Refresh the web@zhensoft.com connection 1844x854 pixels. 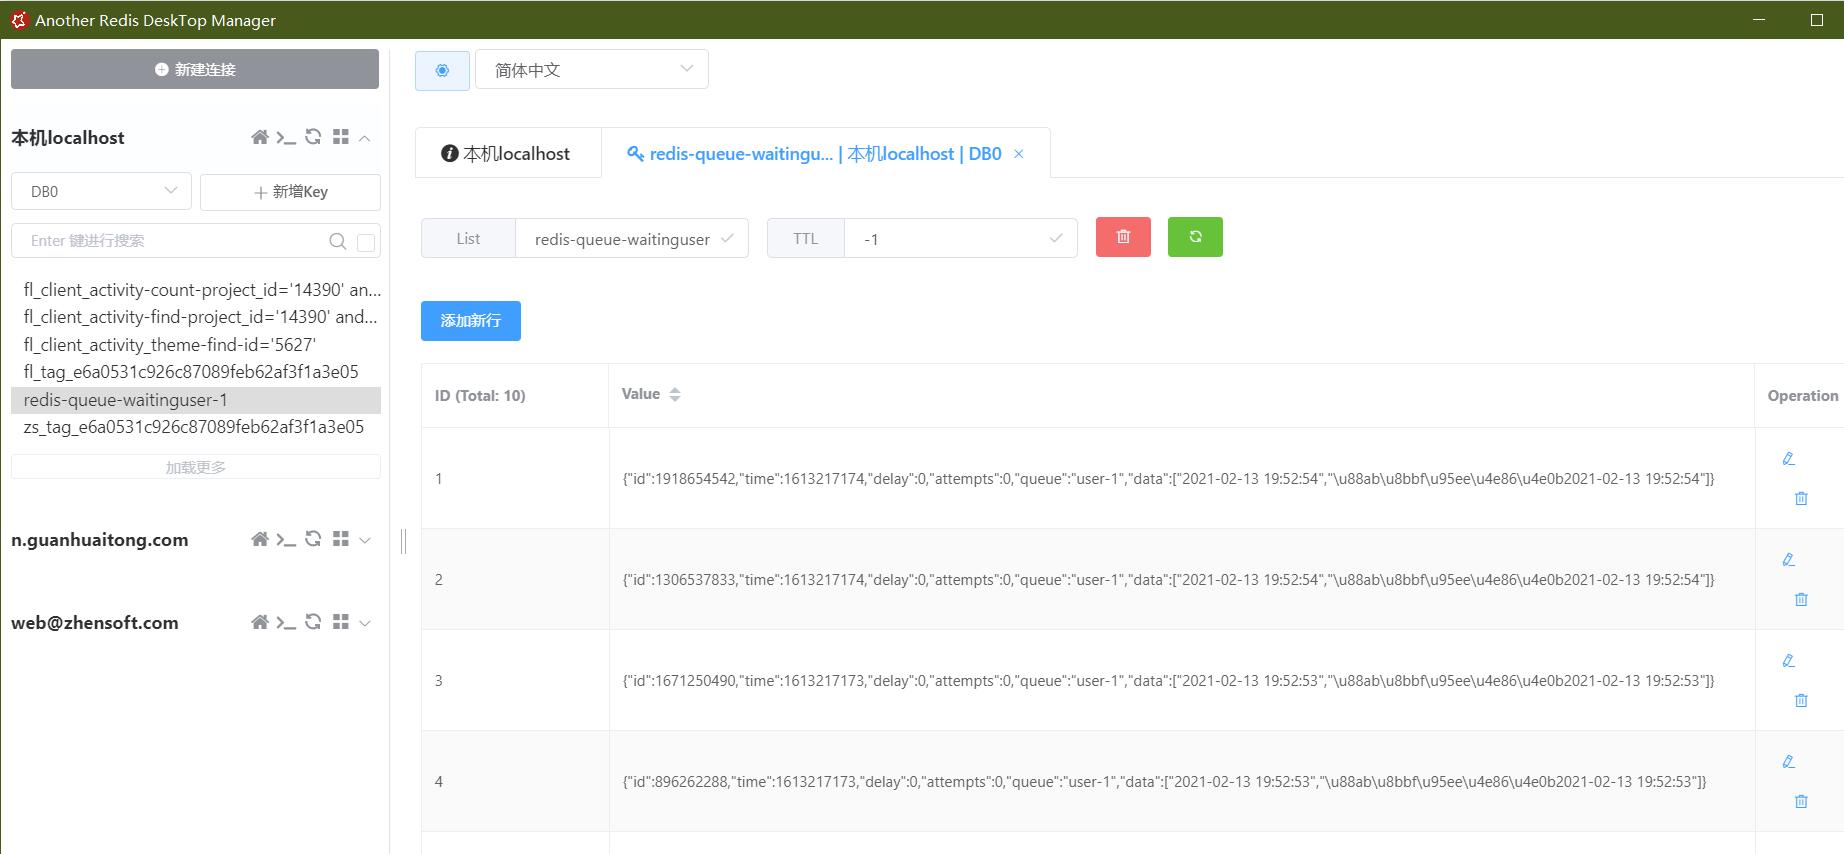point(313,622)
